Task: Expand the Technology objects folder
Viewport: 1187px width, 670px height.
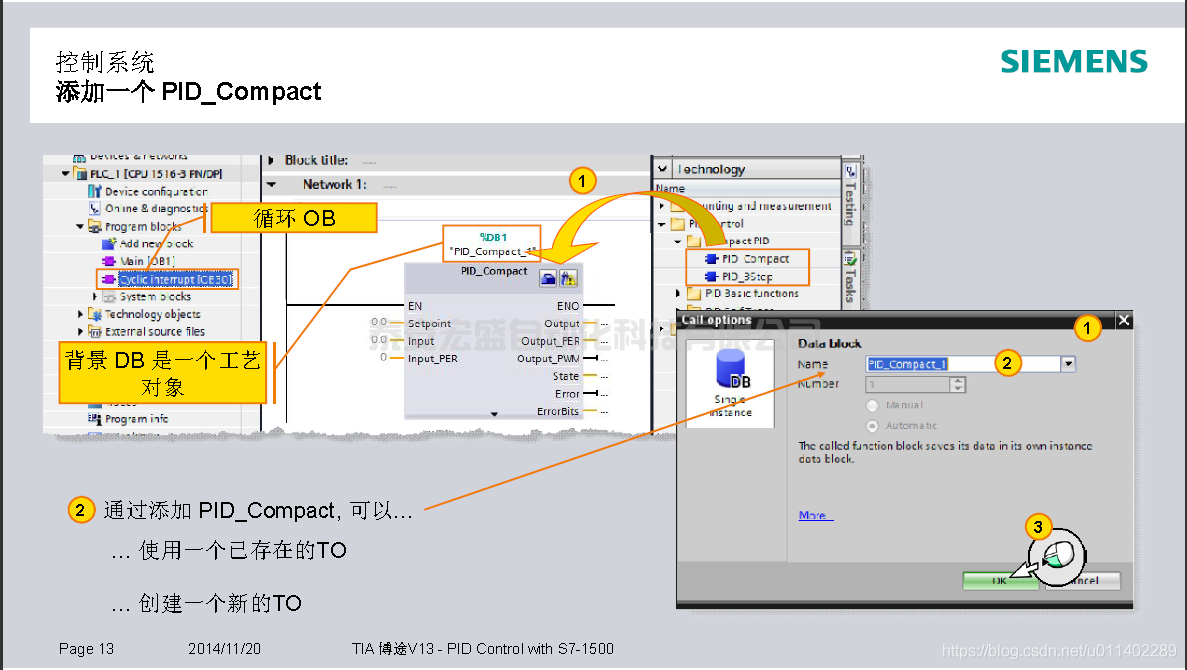Action: point(82,314)
